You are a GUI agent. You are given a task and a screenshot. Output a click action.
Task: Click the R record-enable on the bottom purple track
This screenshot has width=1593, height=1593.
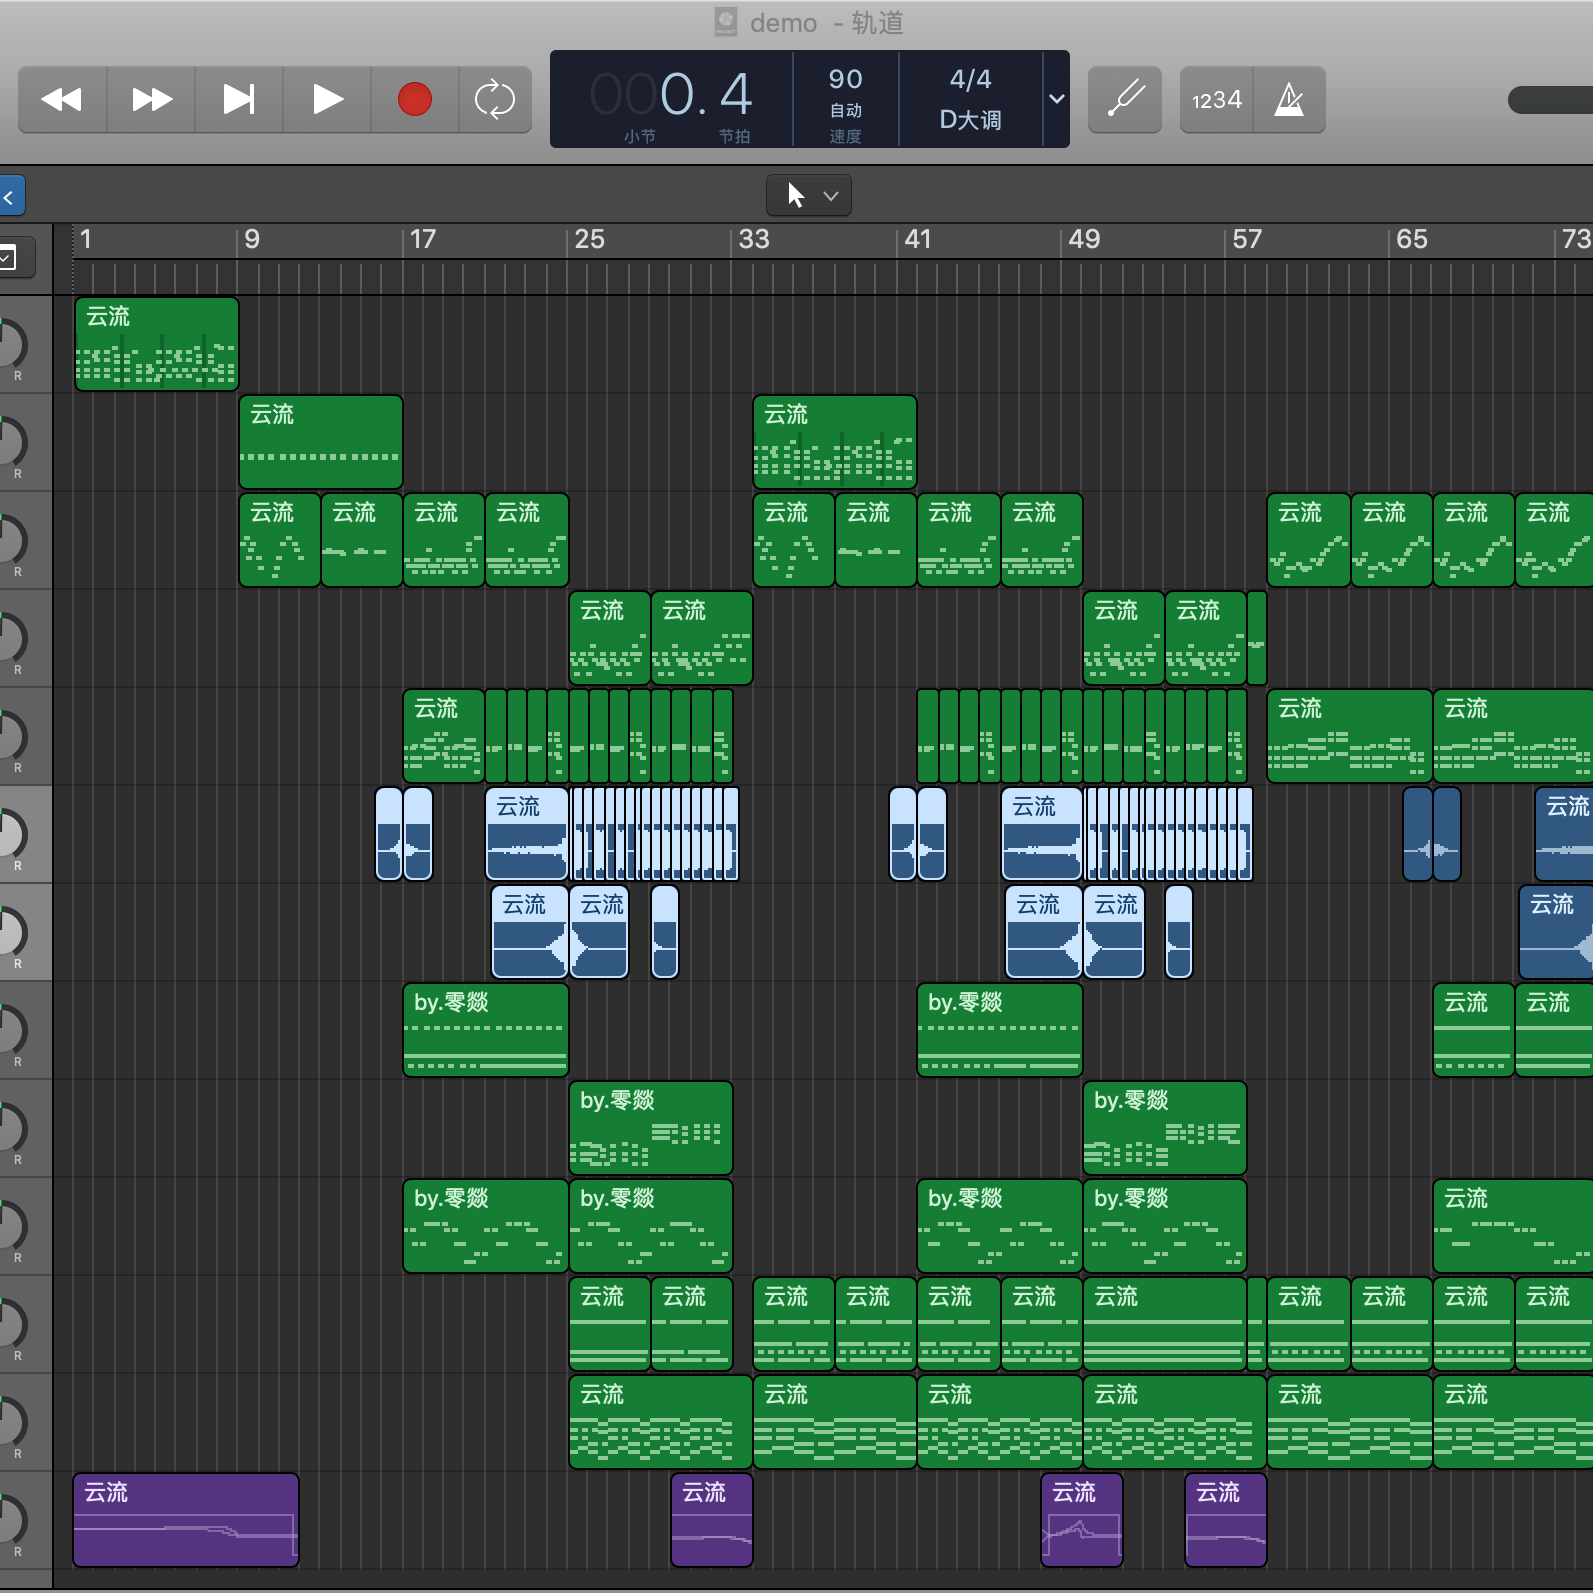(17, 1553)
